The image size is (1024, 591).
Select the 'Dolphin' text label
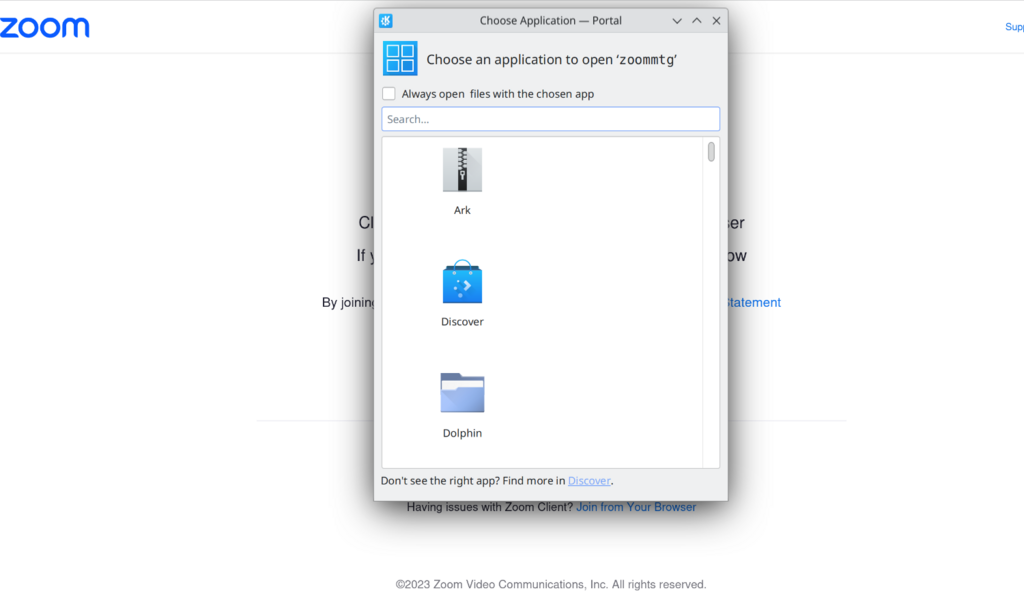(x=462, y=433)
